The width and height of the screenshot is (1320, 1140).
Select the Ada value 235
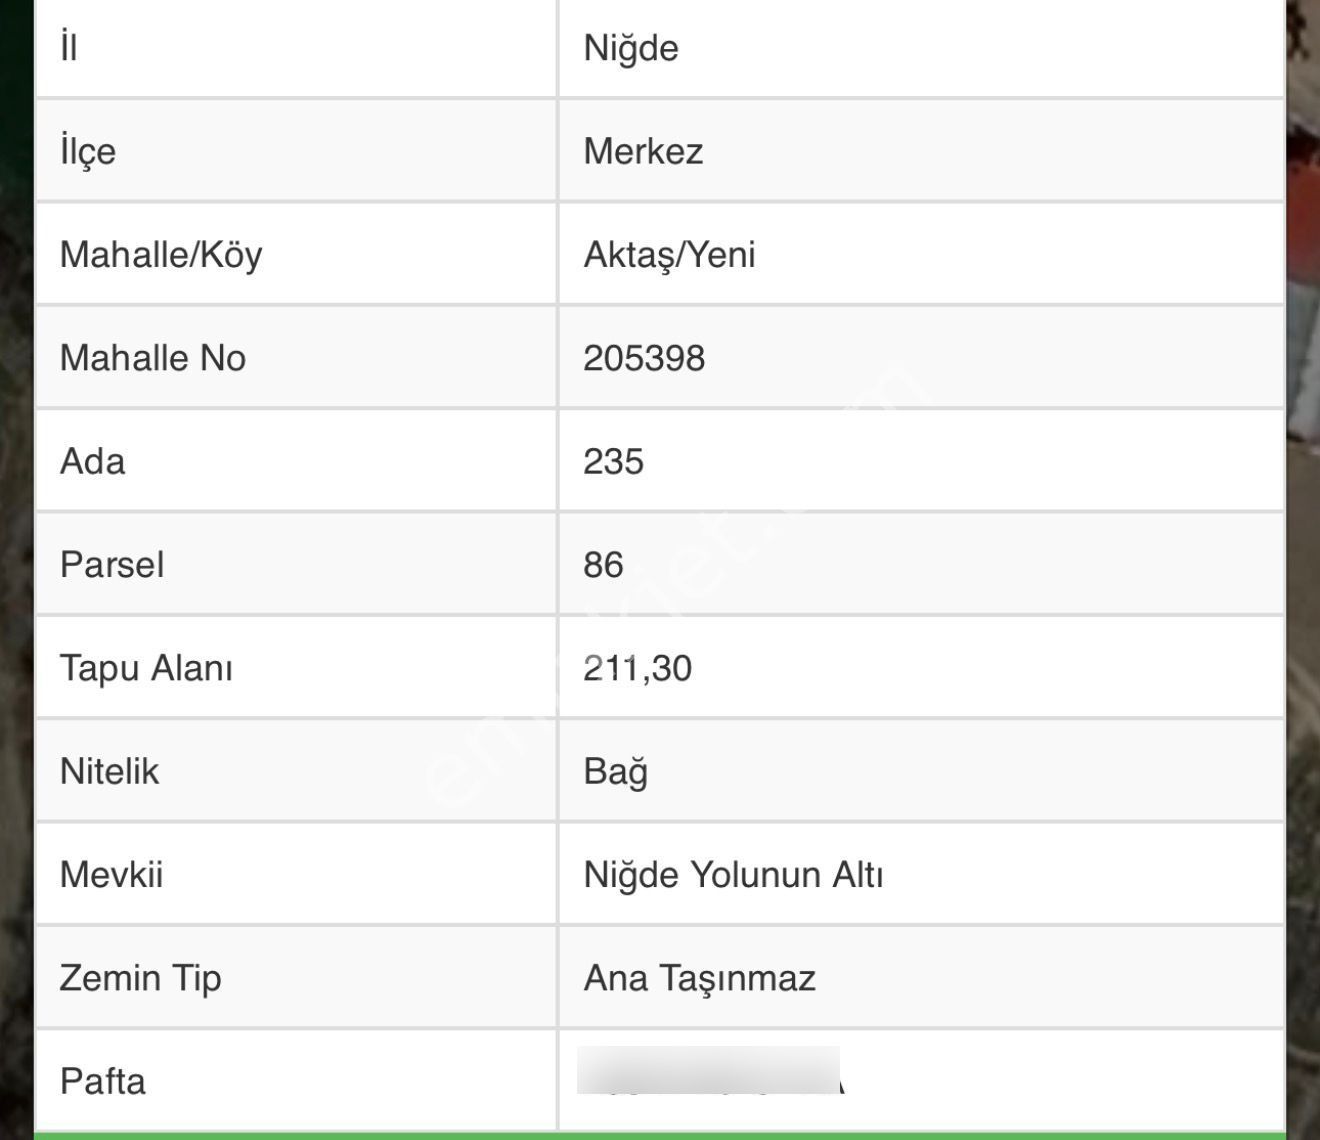613,461
